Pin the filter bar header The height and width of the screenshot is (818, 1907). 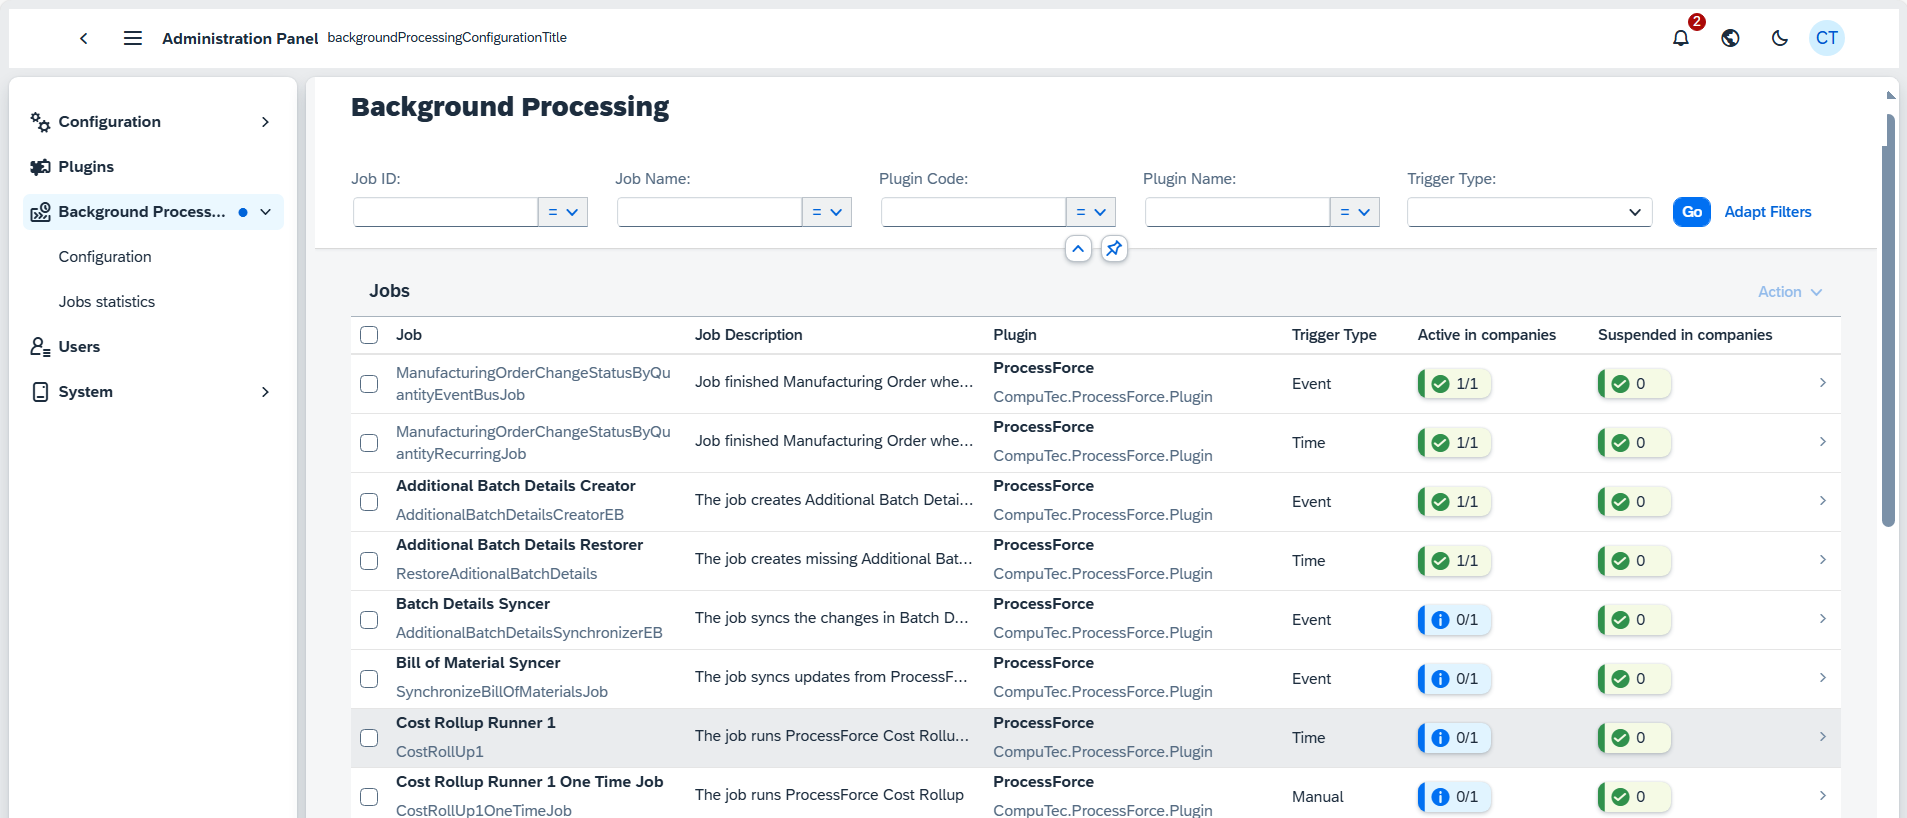[1114, 248]
